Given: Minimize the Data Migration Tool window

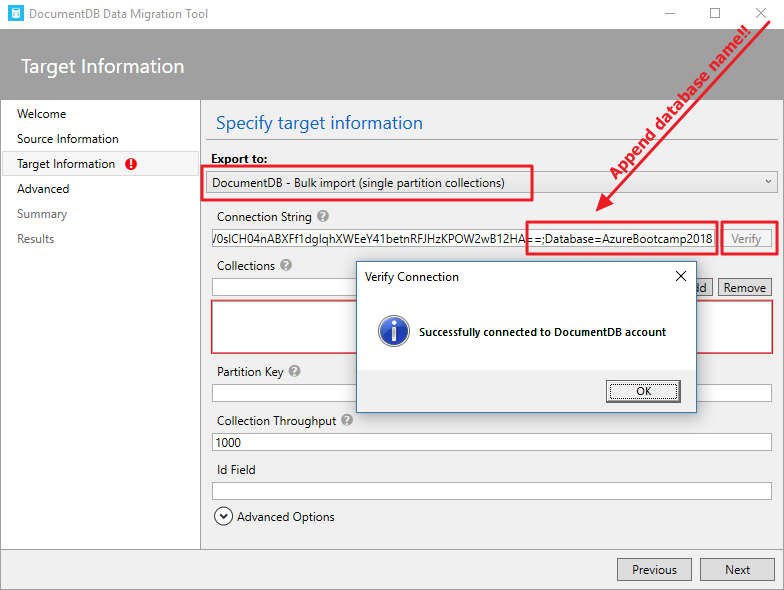Looking at the screenshot, I should coord(670,14).
